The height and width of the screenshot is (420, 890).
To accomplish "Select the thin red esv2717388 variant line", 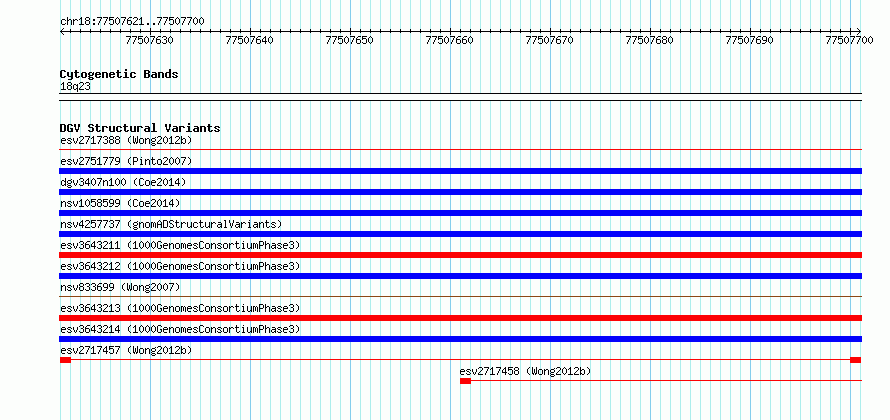I will [x=461, y=150].
